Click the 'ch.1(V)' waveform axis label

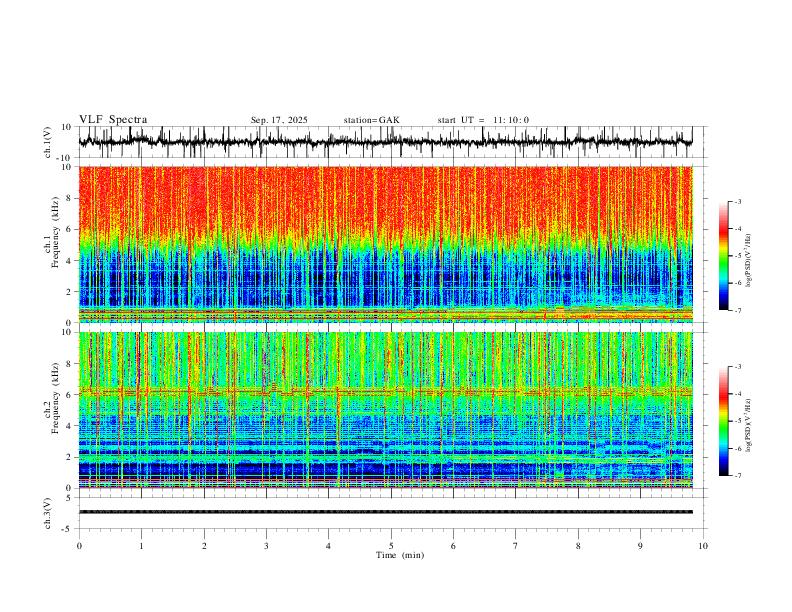click(x=48, y=142)
